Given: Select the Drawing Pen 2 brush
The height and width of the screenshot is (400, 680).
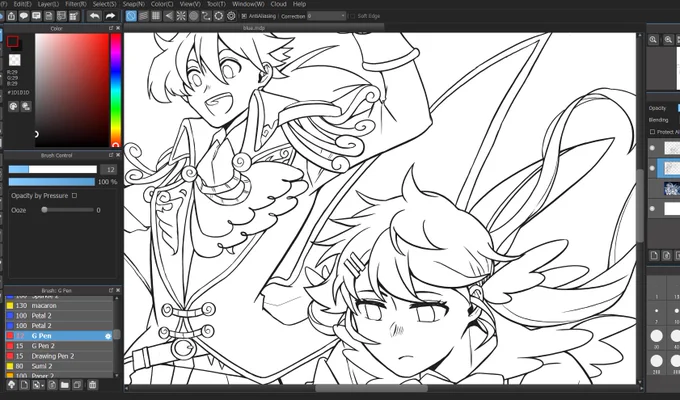Looking at the screenshot, I should [59, 356].
